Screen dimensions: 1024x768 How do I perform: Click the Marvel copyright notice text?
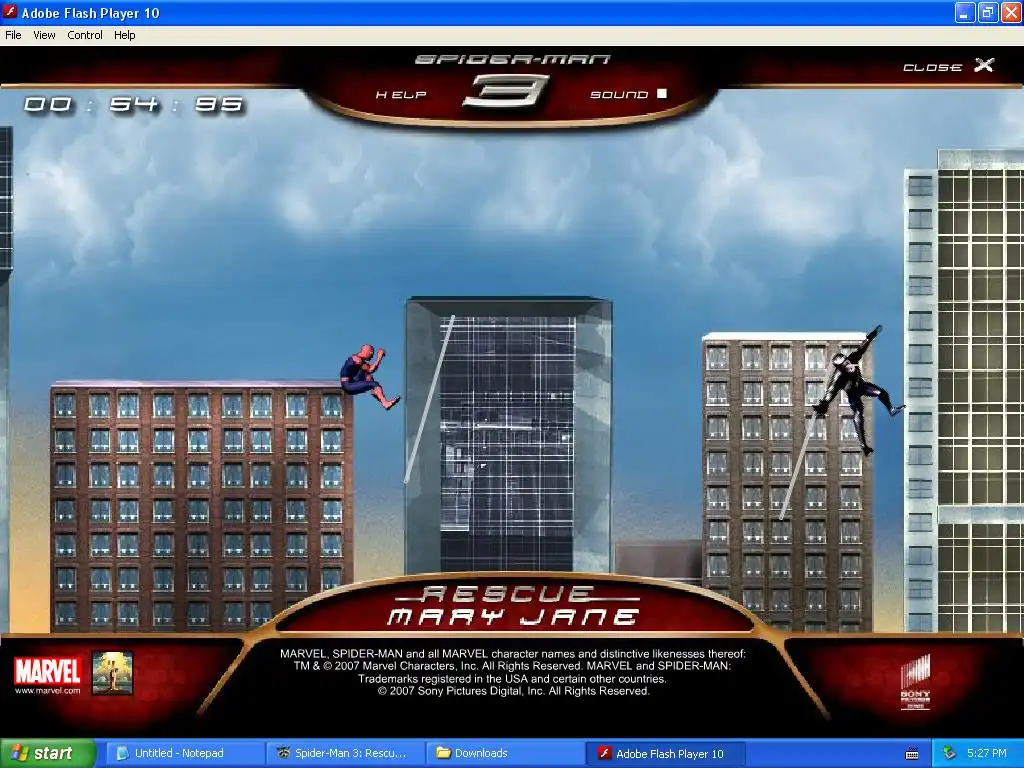coord(513,672)
